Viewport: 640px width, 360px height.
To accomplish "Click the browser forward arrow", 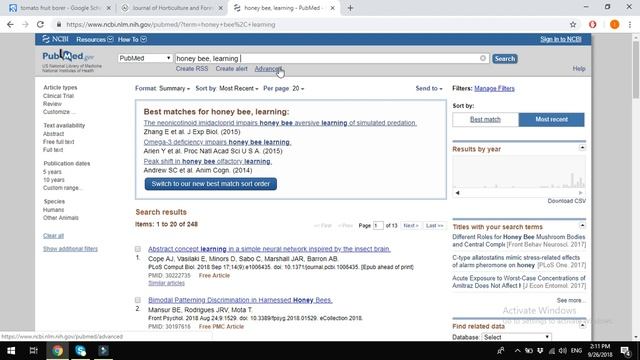I will click(x=25, y=24).
